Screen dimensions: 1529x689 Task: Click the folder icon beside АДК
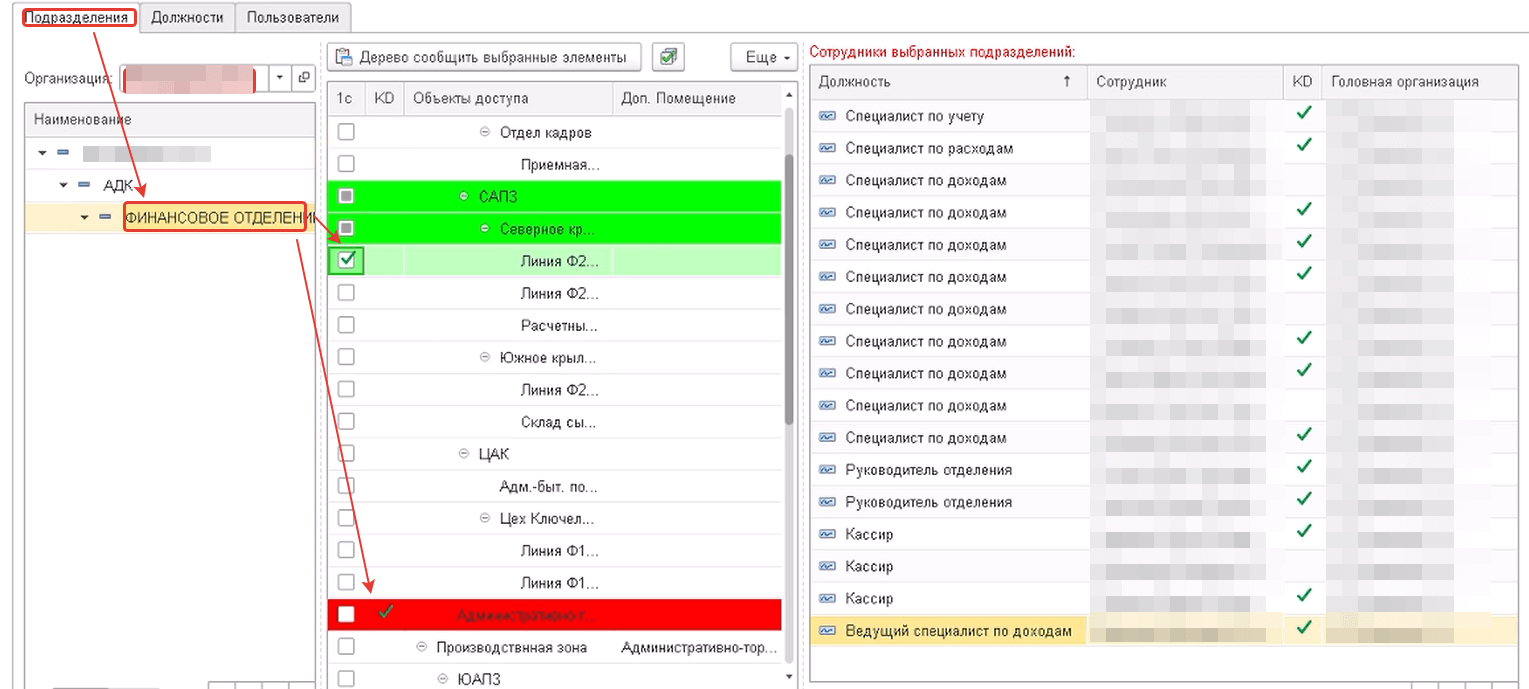pos(84,185)
